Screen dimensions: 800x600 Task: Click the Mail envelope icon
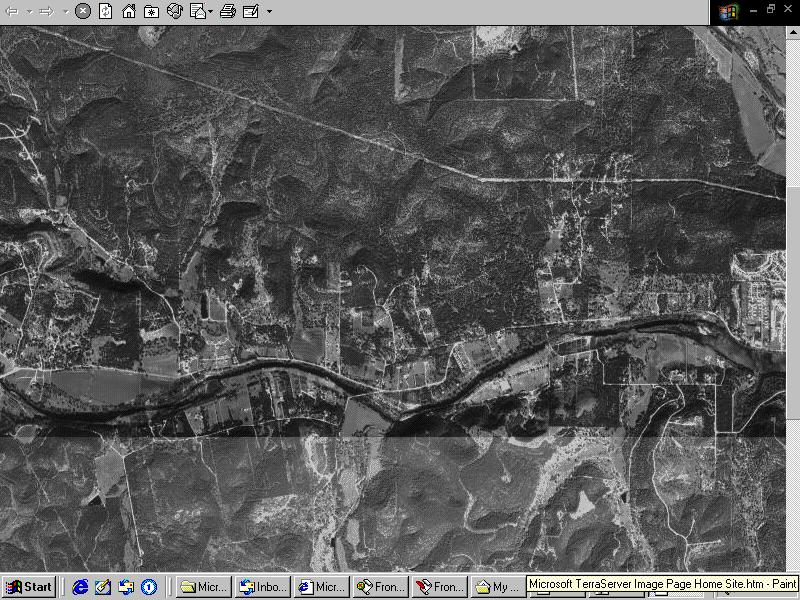(197, 12)
